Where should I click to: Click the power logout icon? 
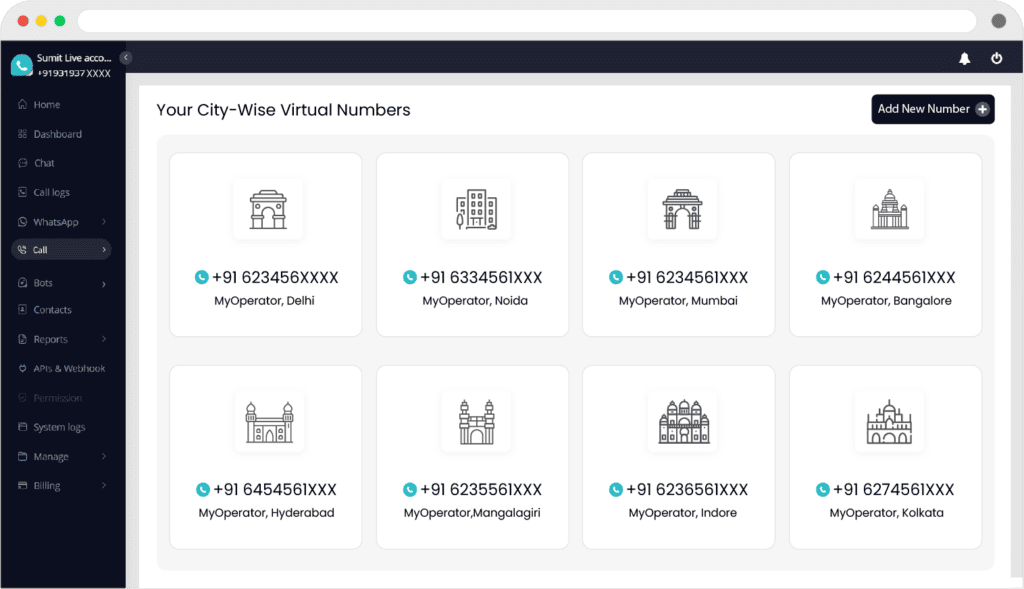click(996, 58)
